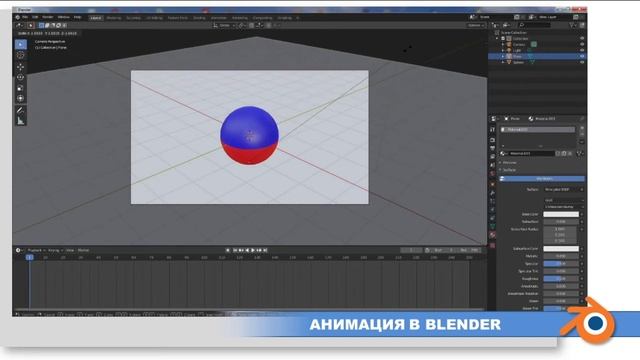Open the Edit menu
The width and height of the screenshot is (640, 360).
[x=35, y=17]
